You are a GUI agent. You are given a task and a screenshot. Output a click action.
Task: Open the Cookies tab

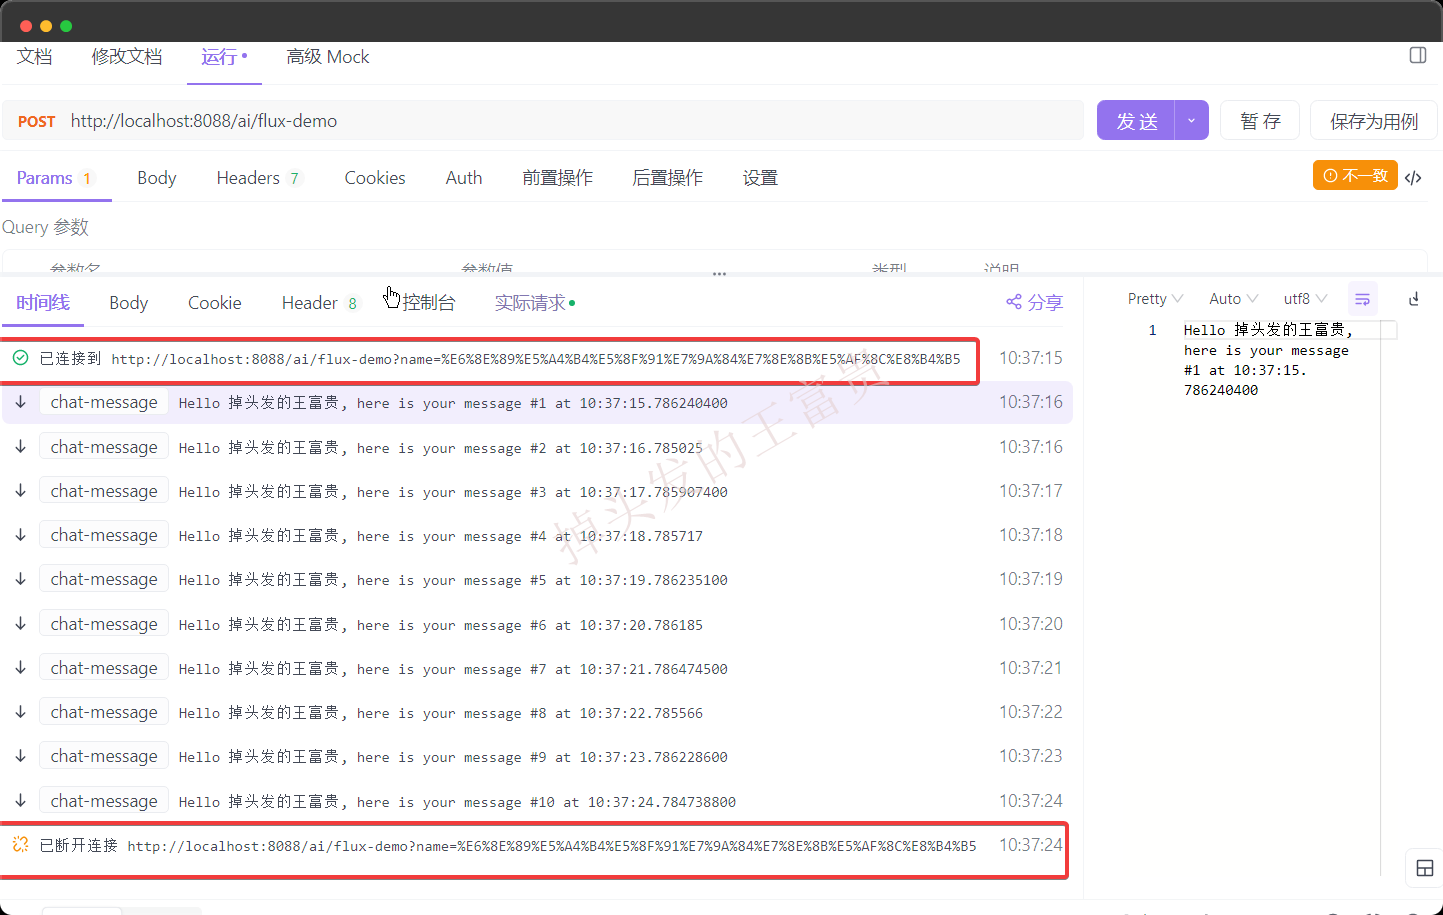[x=375, y=178]
